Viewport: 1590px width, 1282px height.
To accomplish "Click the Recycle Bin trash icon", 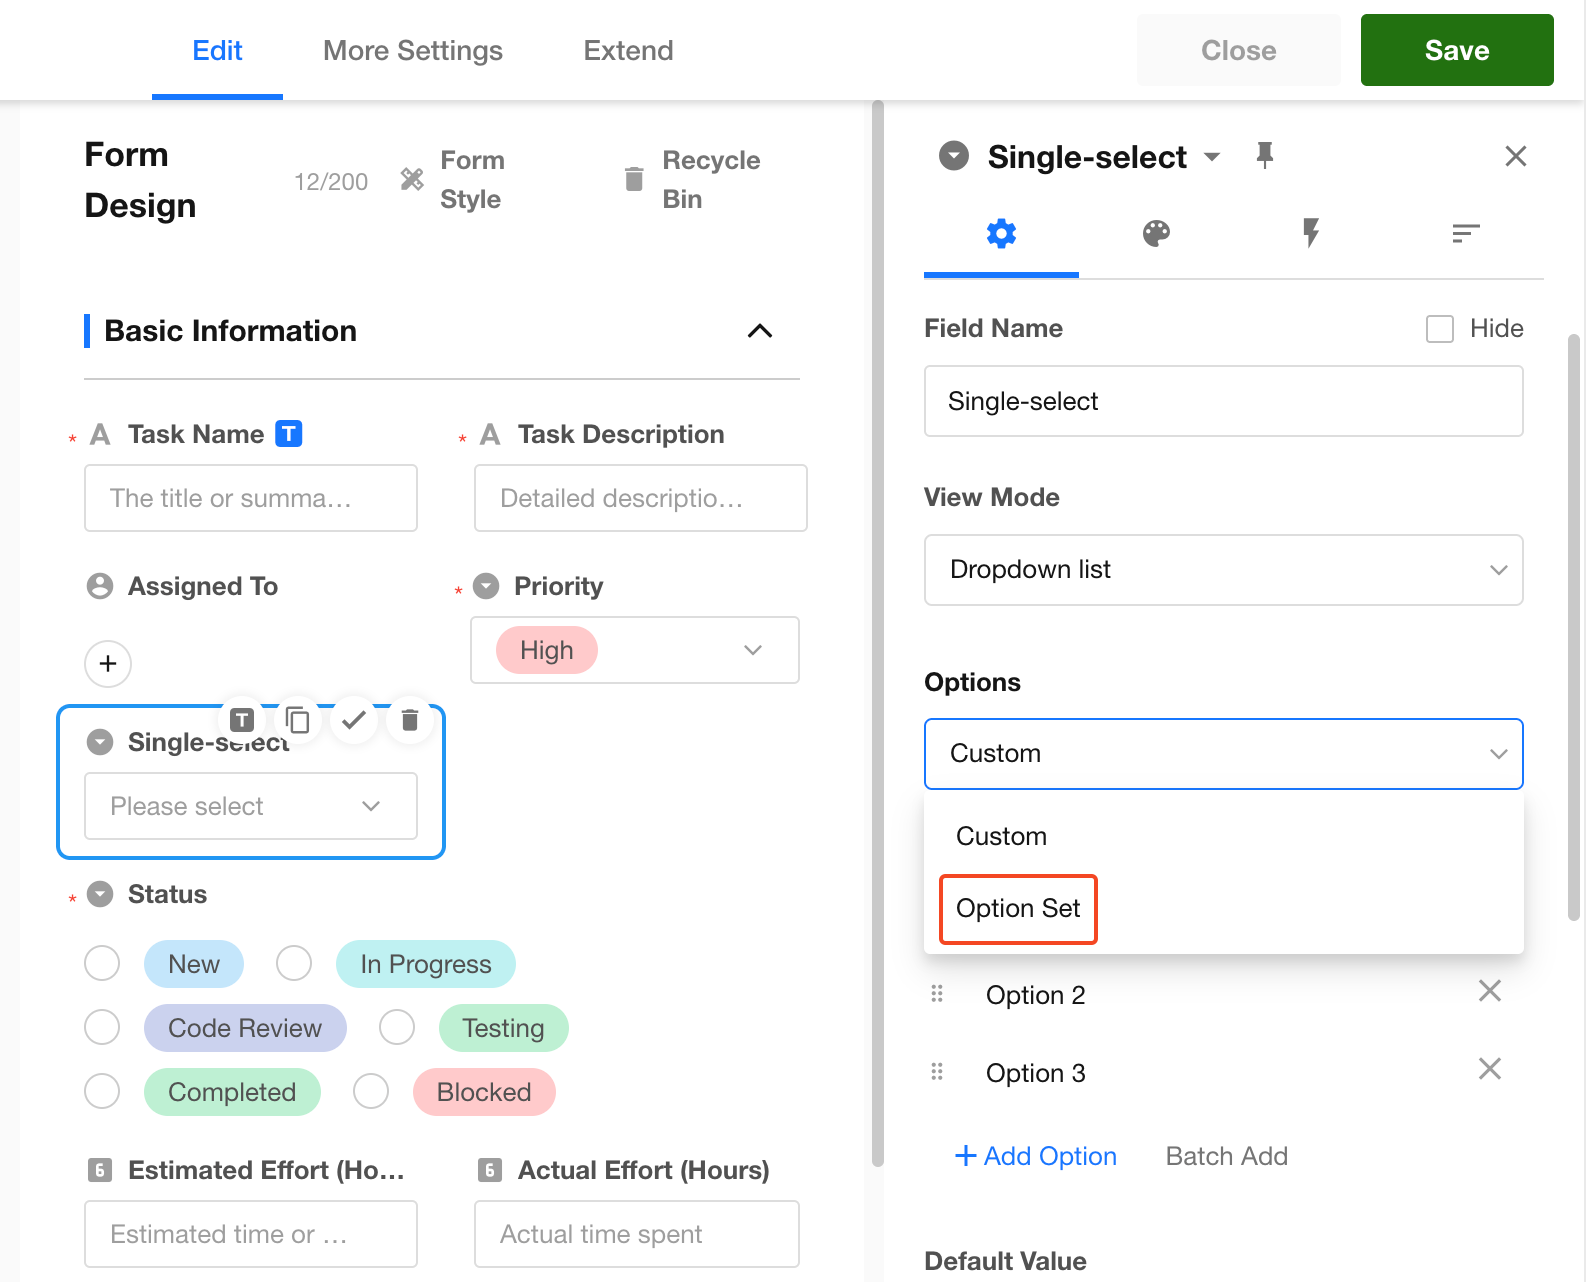I will (634, 179).
